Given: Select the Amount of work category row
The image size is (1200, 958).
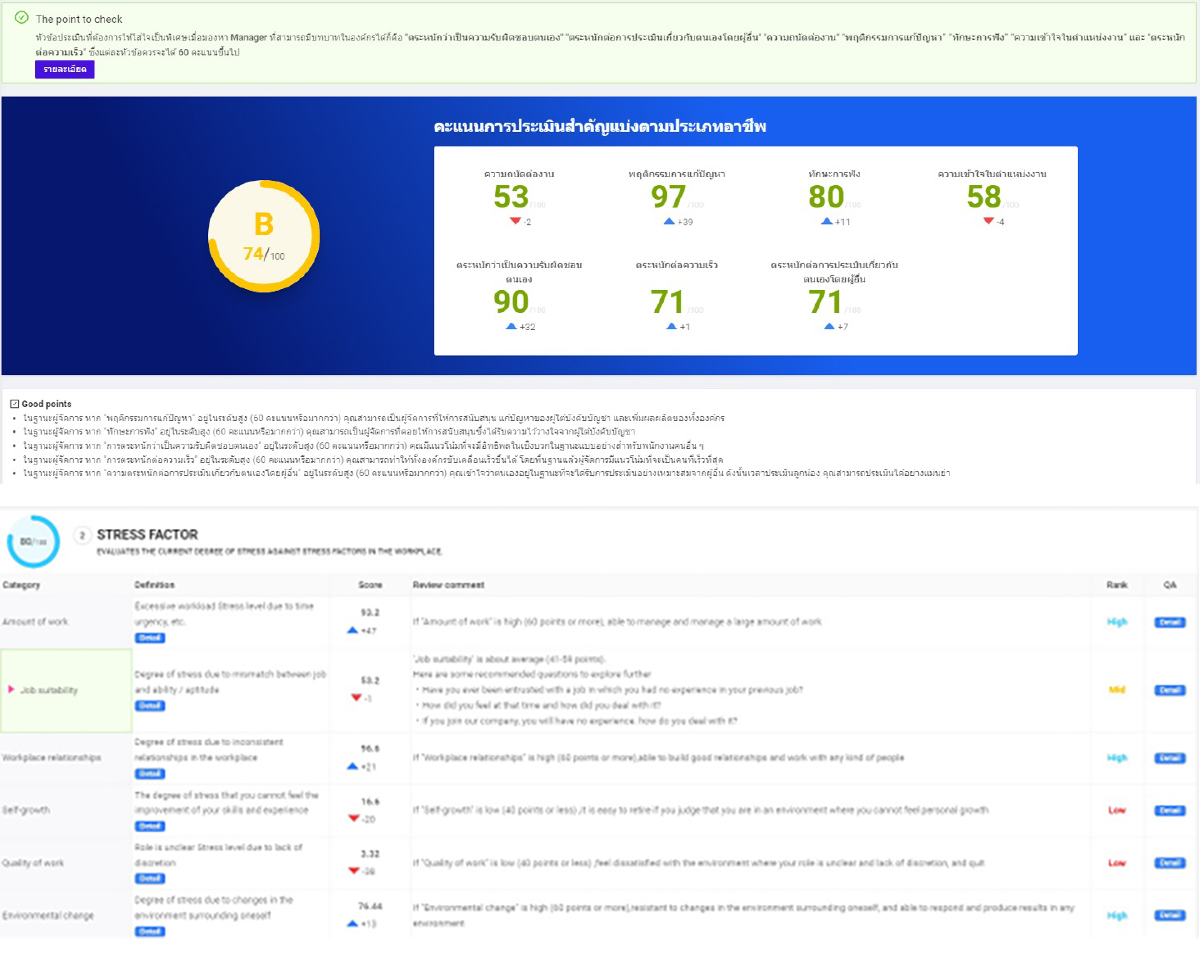Looking at the screenshot, I should click(600, 622).
